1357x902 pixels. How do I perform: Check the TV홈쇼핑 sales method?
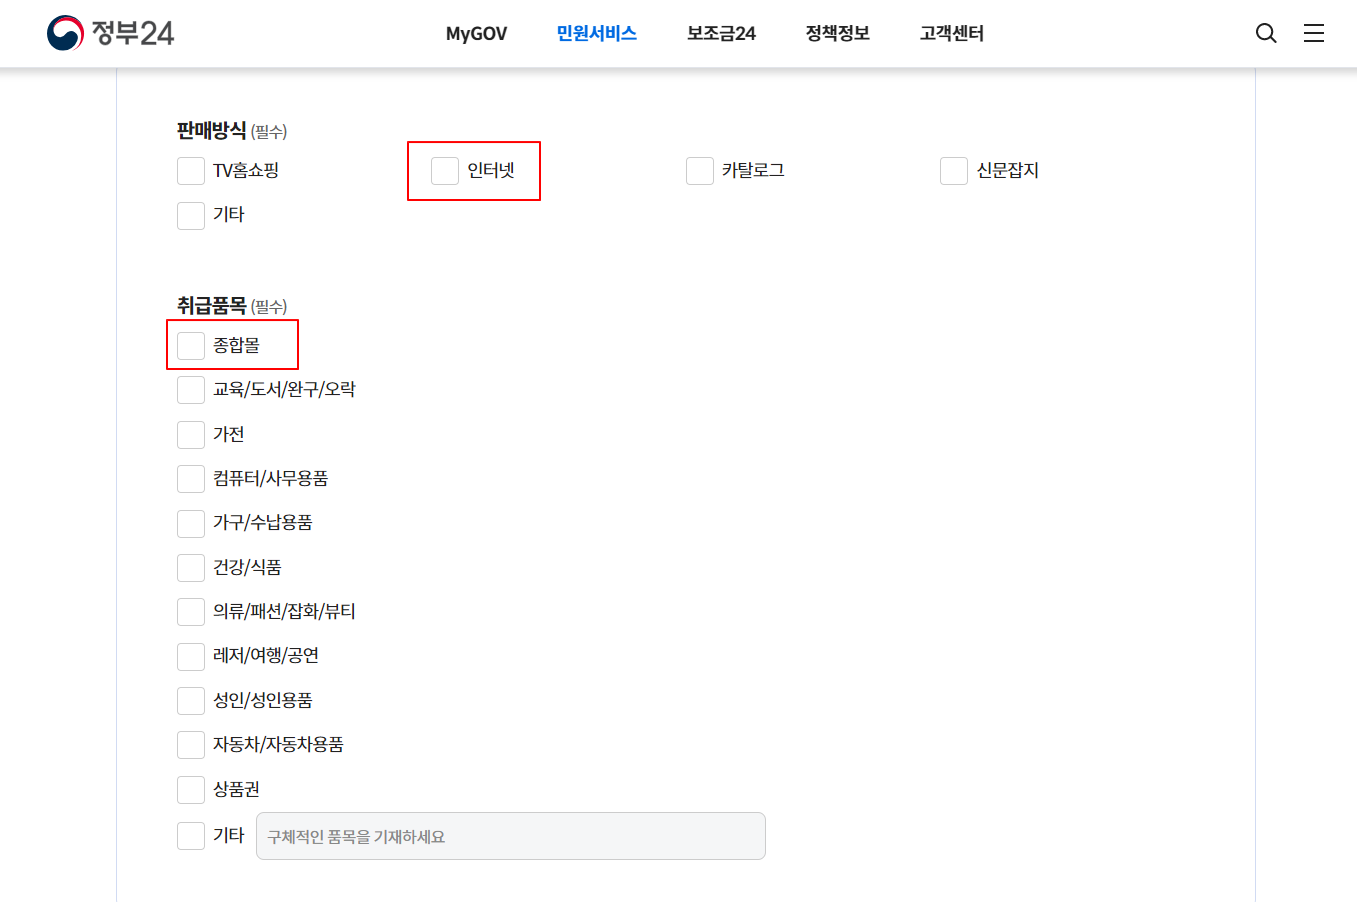(191, 171)
